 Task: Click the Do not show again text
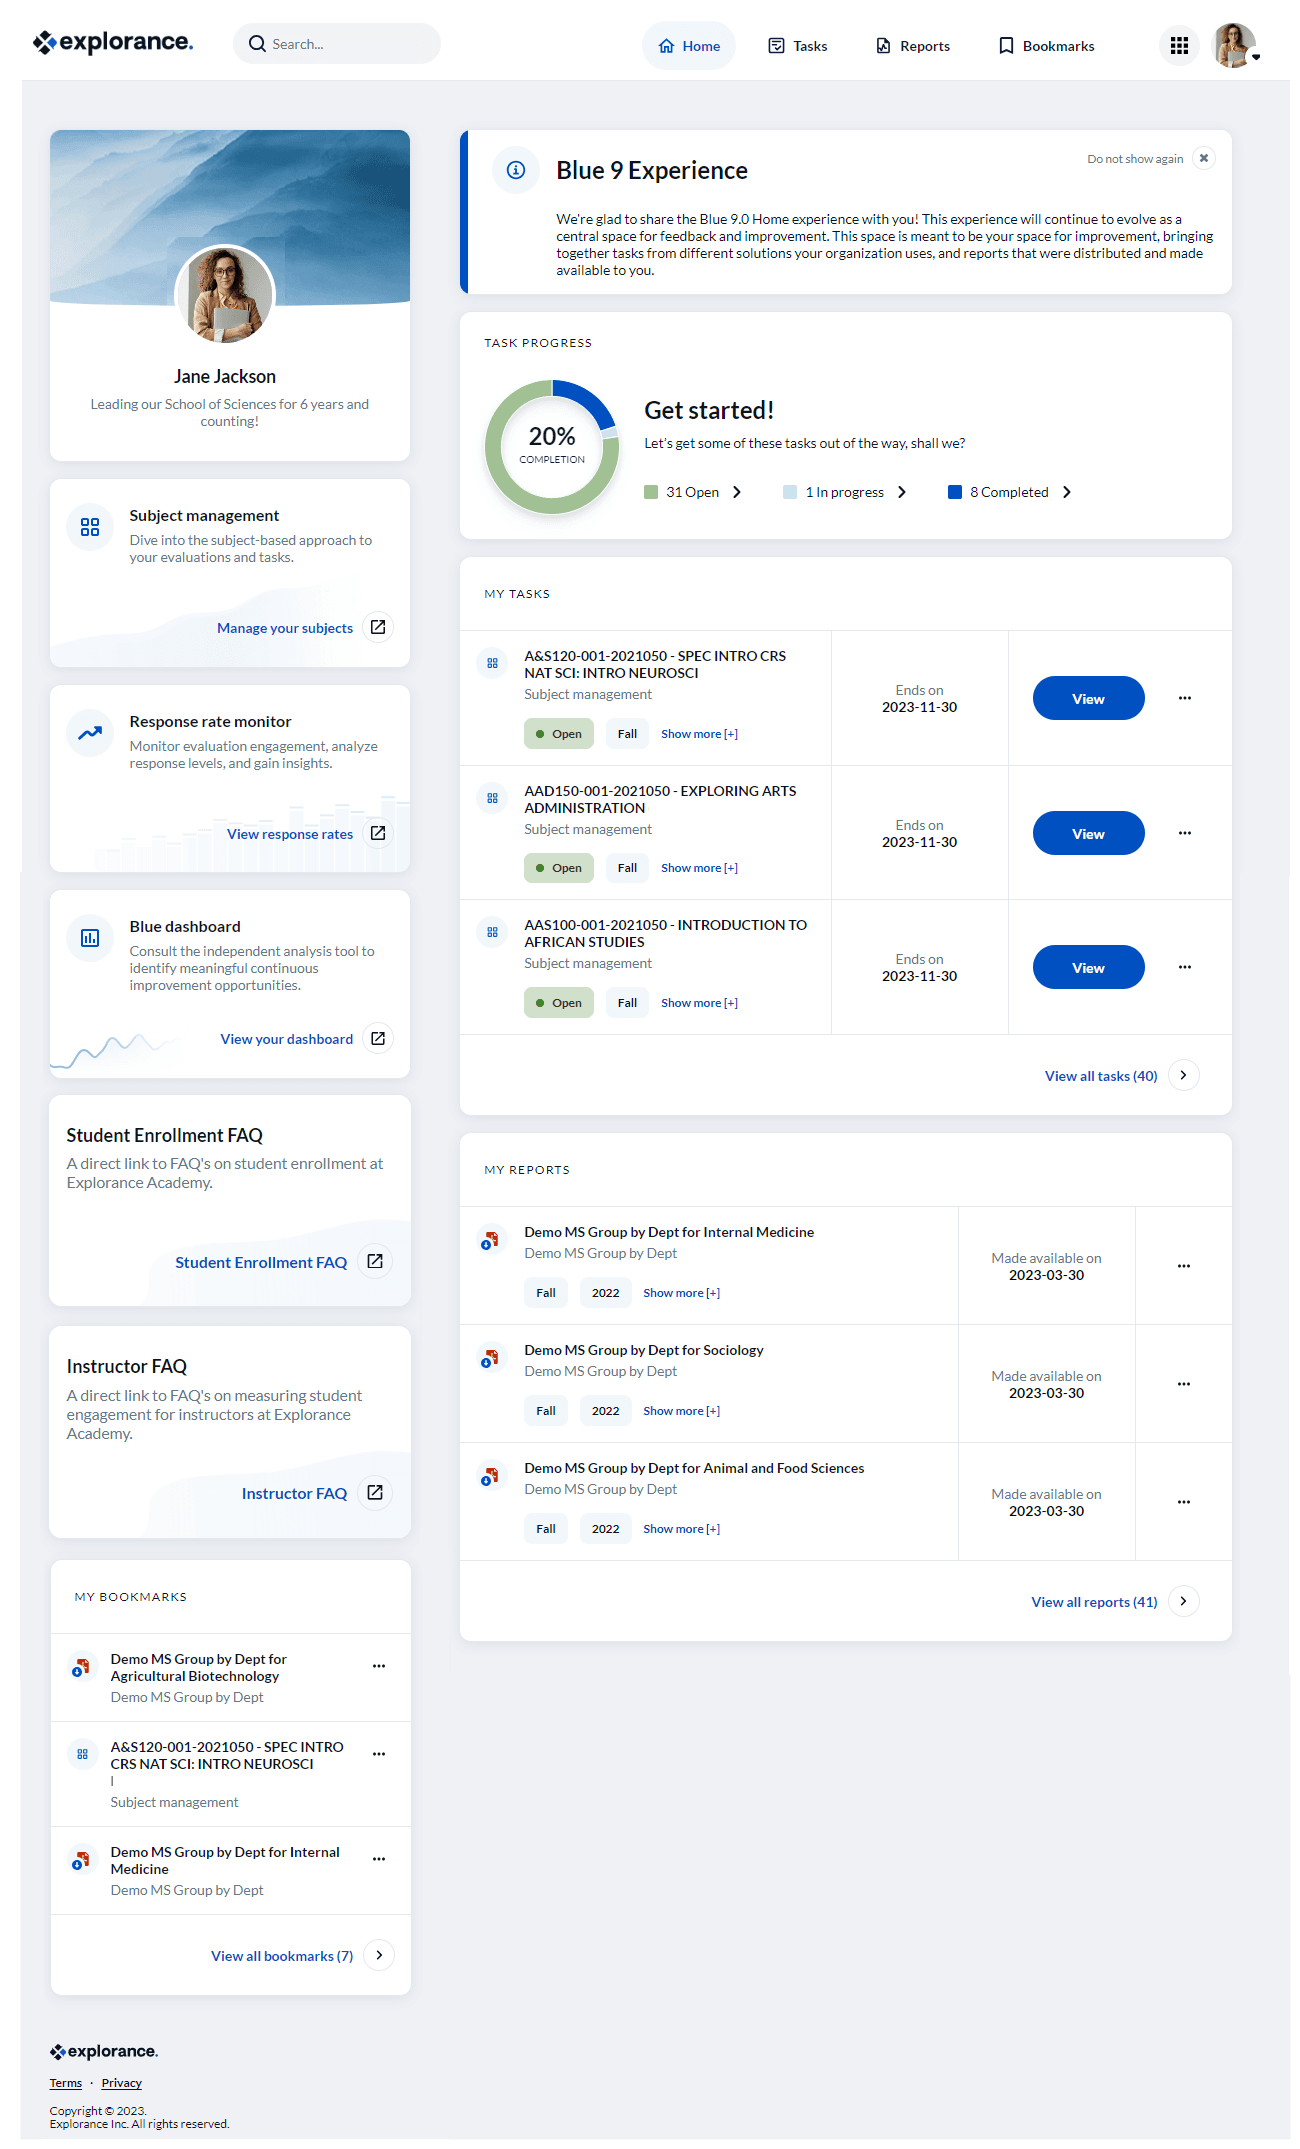[1135, 159]
